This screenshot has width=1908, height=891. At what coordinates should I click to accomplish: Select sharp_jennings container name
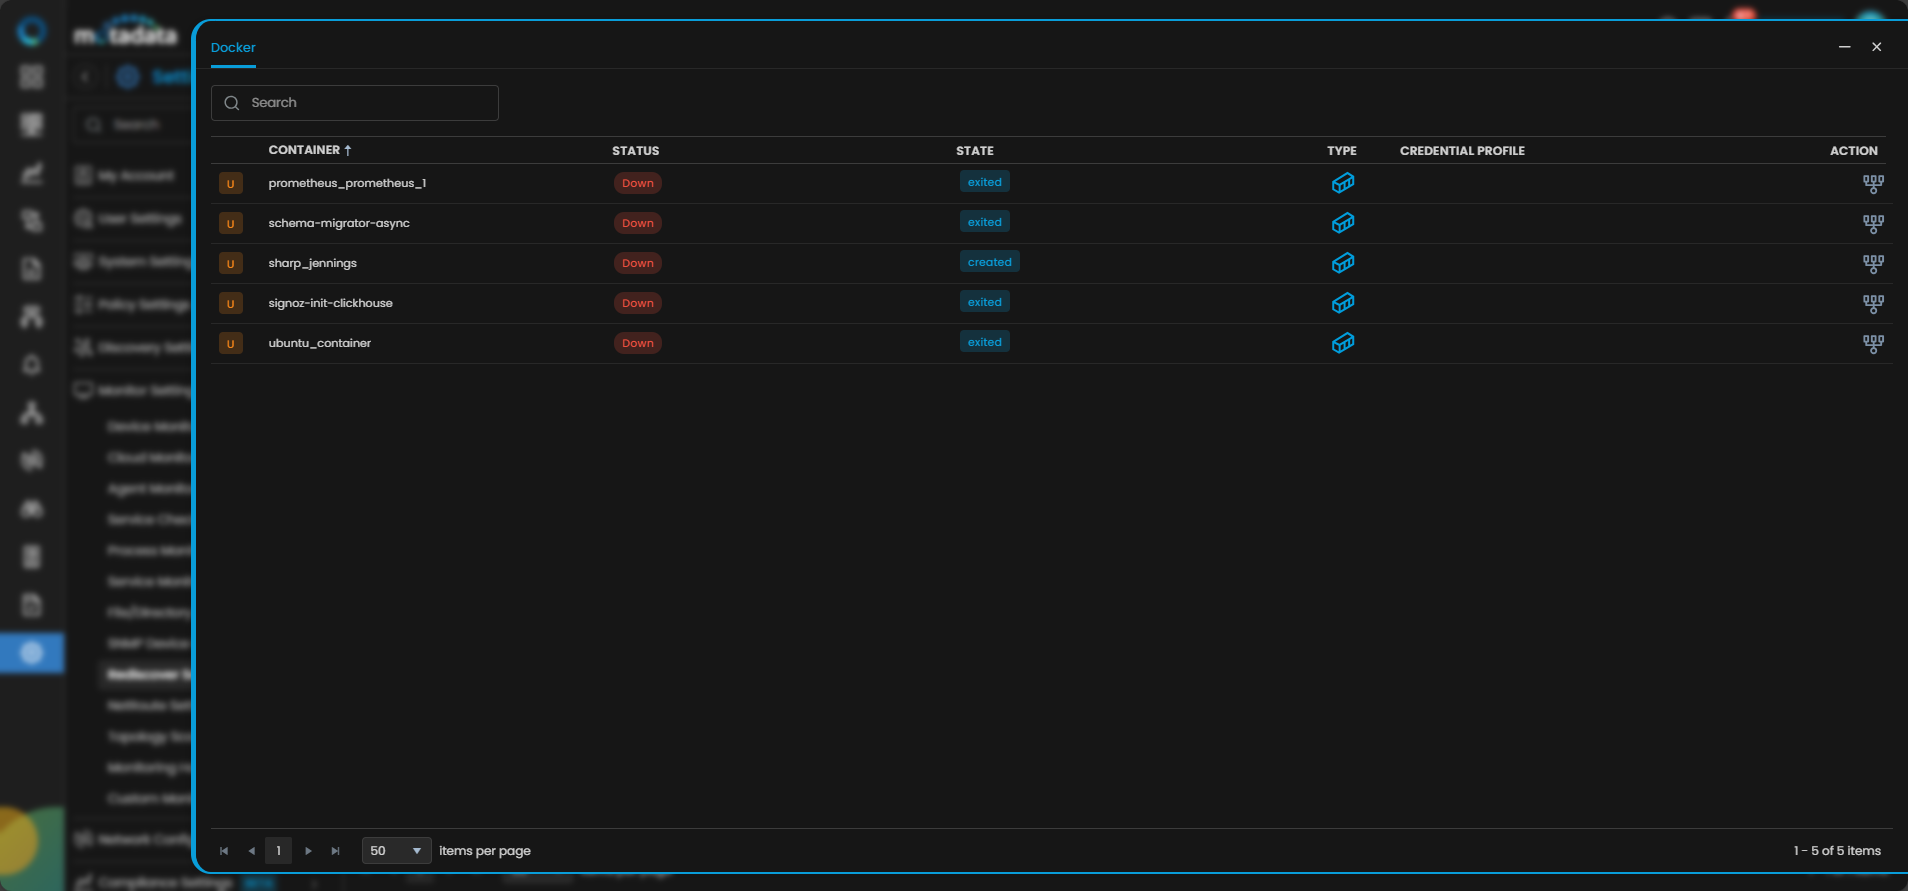point(313,263)
